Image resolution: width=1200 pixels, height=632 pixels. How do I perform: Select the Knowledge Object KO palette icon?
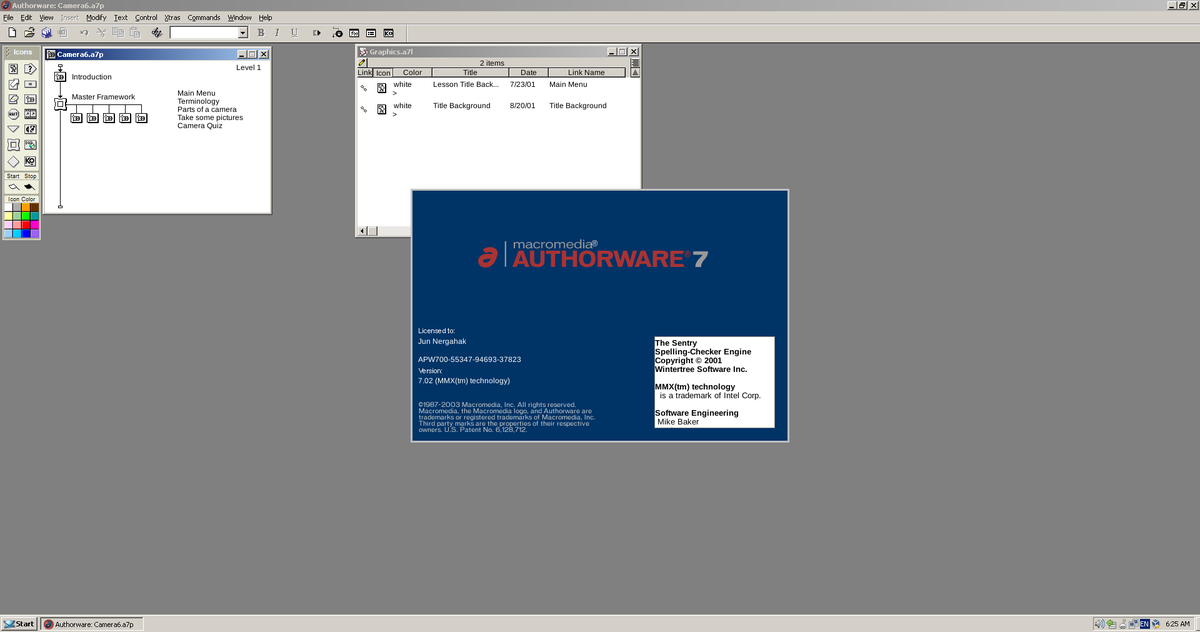(x=30, y=161)
